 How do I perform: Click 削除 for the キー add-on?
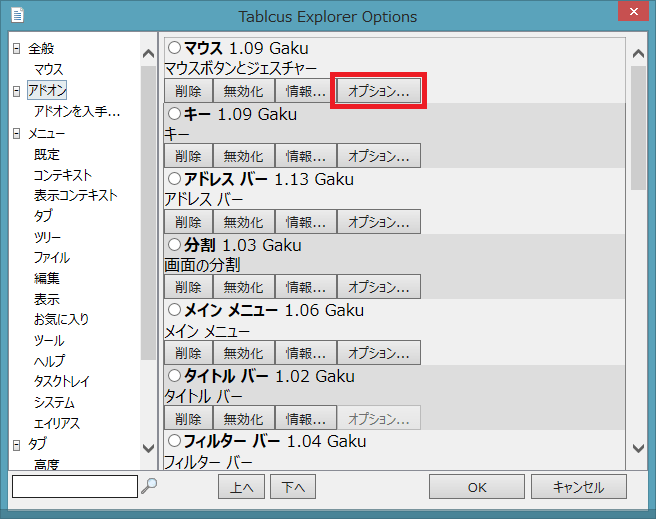pyautogui.click(x=188, y=156)
